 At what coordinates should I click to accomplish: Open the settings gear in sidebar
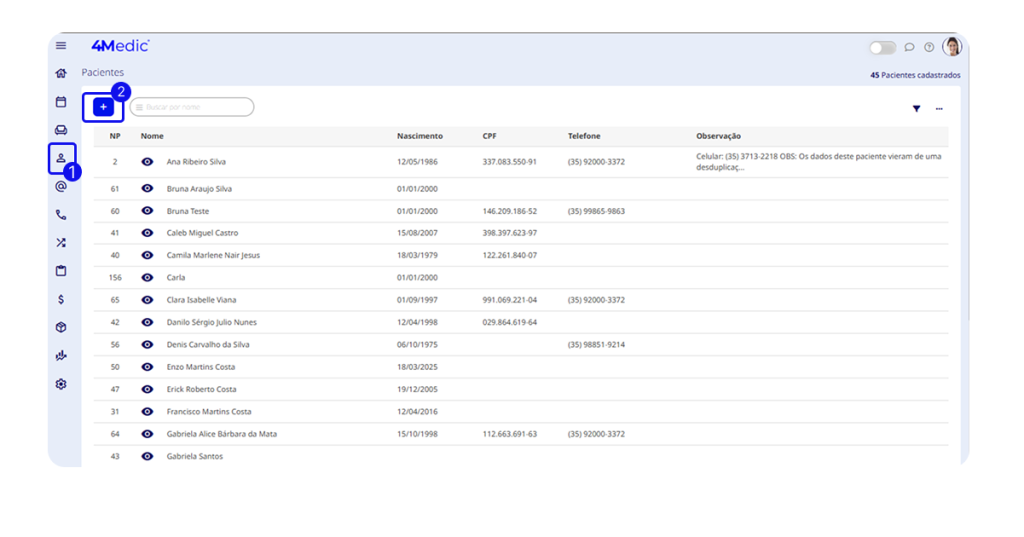coord(61,384)
